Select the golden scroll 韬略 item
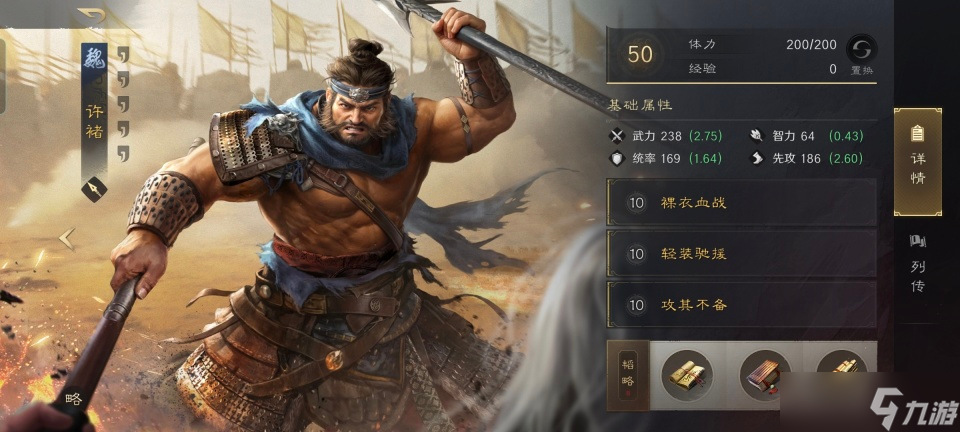Screen dimensions: 960x432 click(686, 374)
